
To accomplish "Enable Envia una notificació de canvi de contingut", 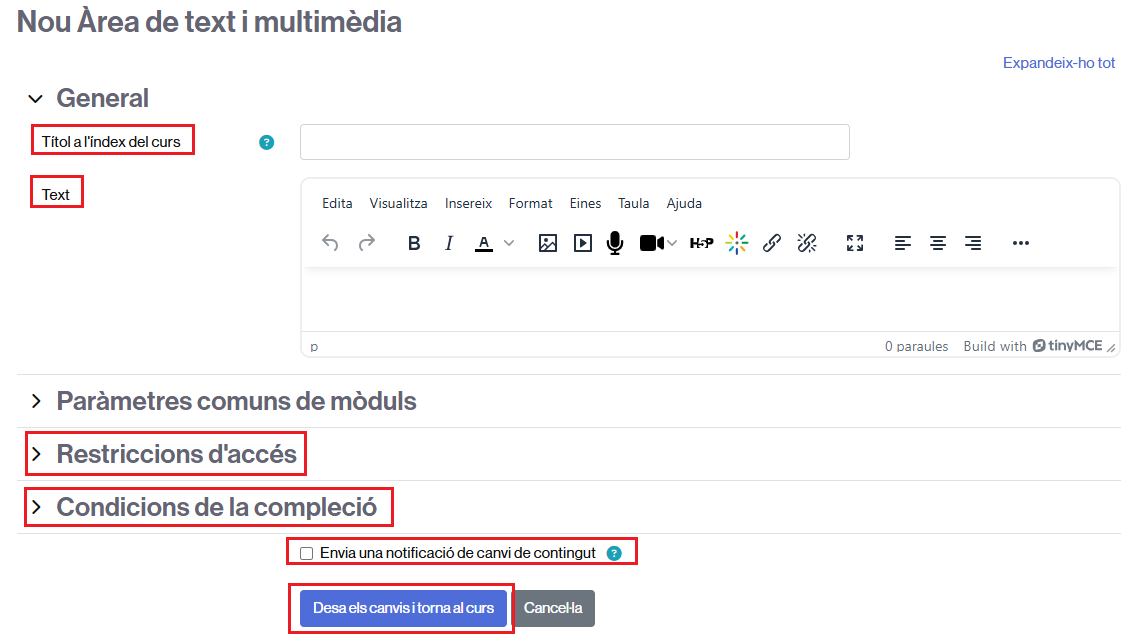I will [x=307, y=553].
